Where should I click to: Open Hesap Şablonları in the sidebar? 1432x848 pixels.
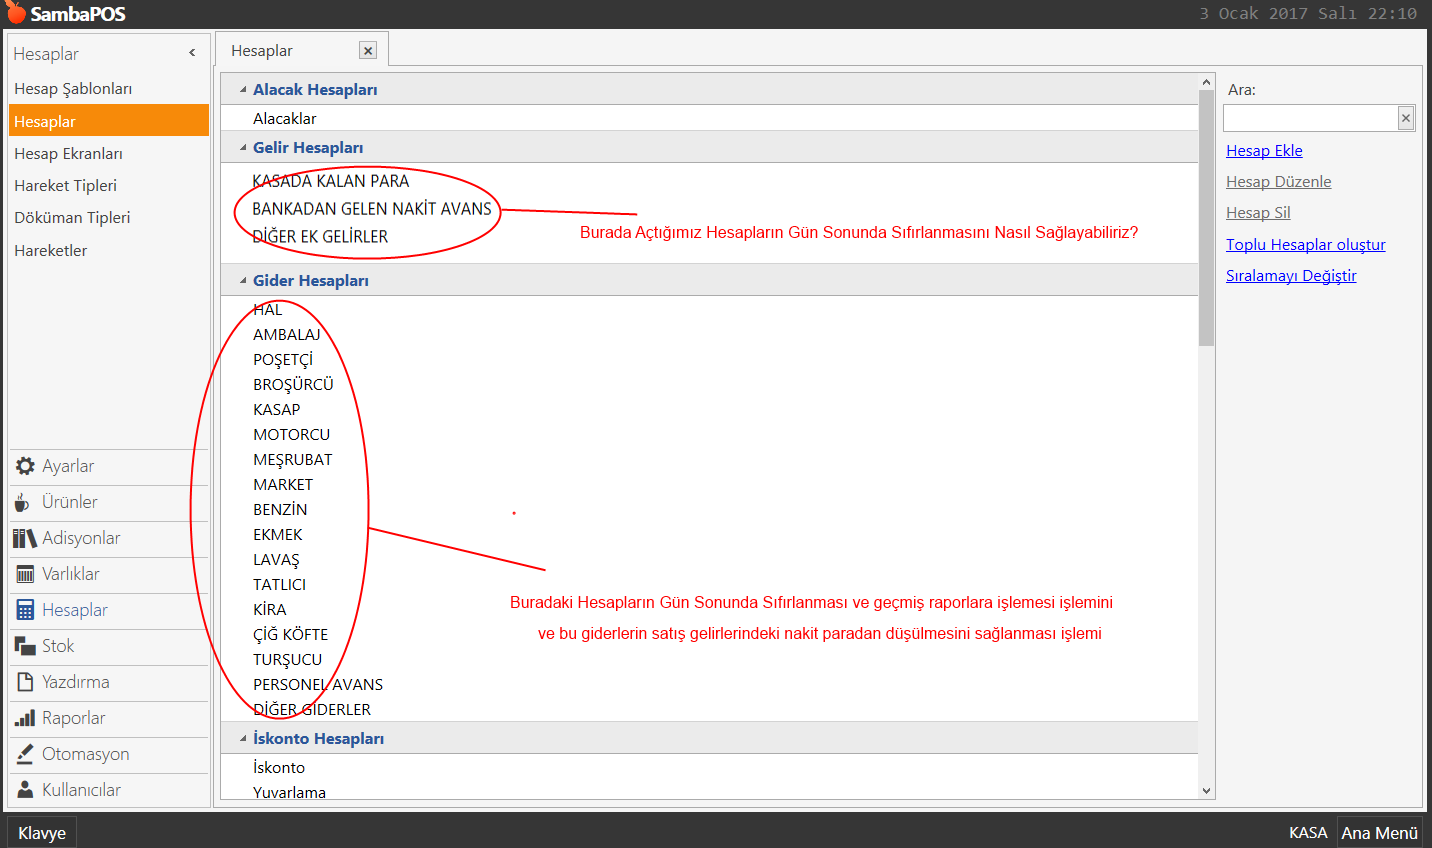click(x=73, y=89)
